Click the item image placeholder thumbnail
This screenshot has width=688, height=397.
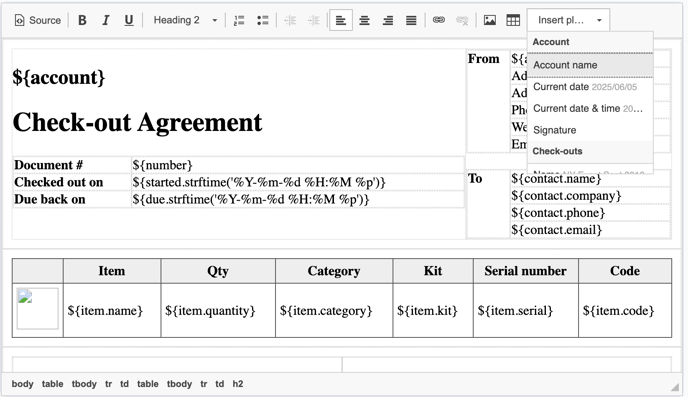(38, 309)
